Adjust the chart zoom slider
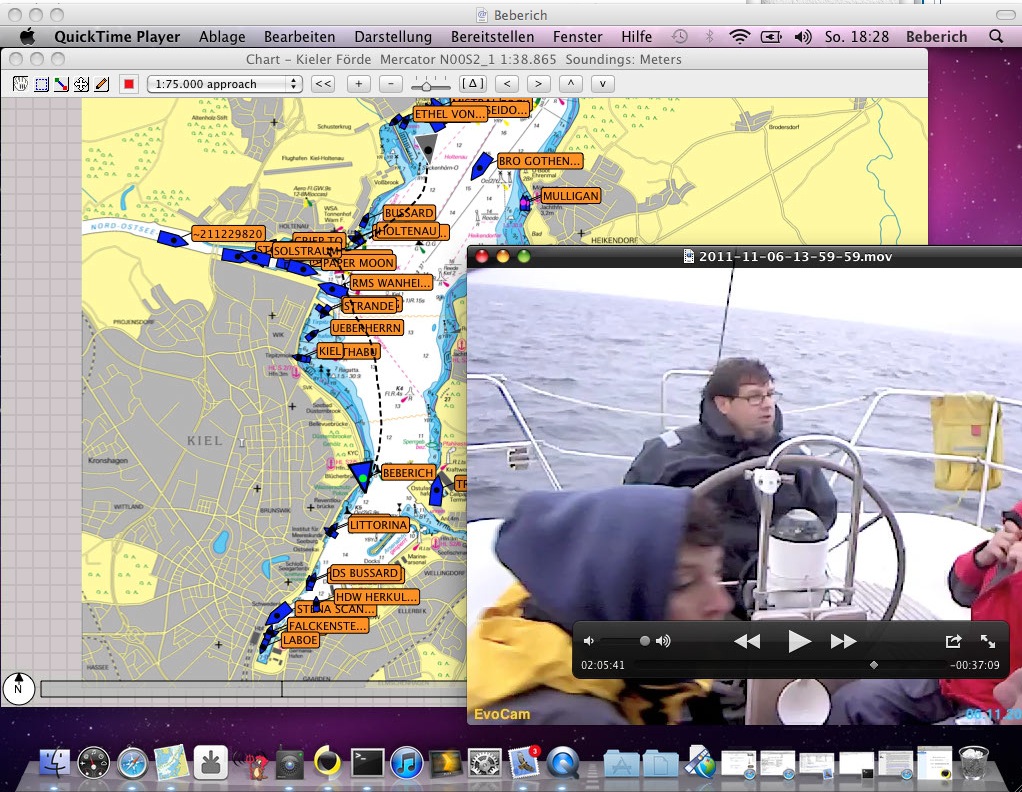 (427, 85)
